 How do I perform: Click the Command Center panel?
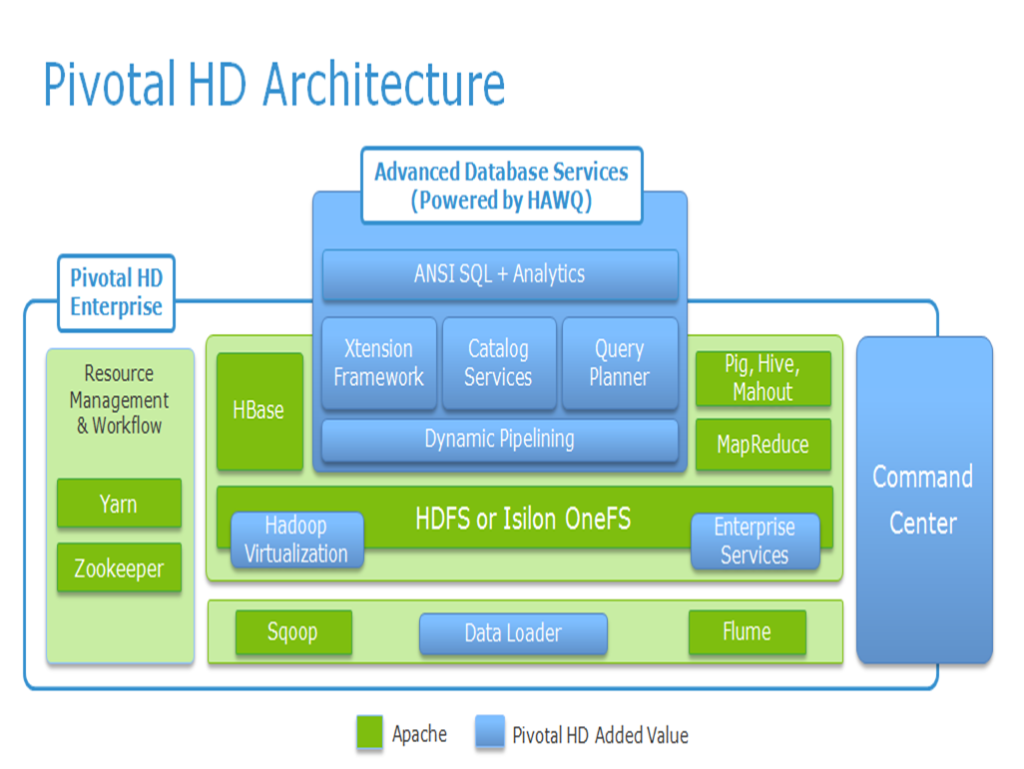924,500
